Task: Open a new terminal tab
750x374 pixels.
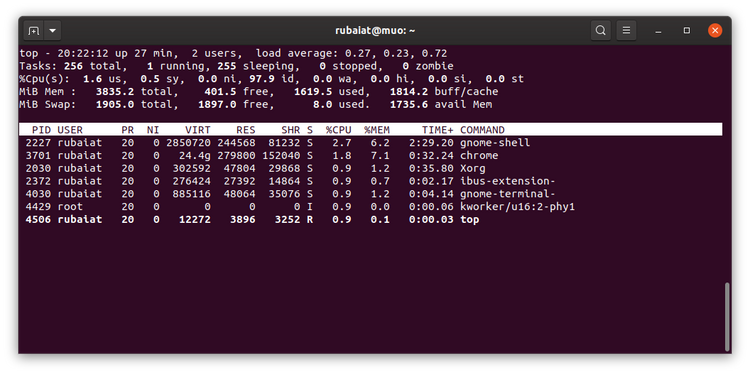Action: (33, 31)
